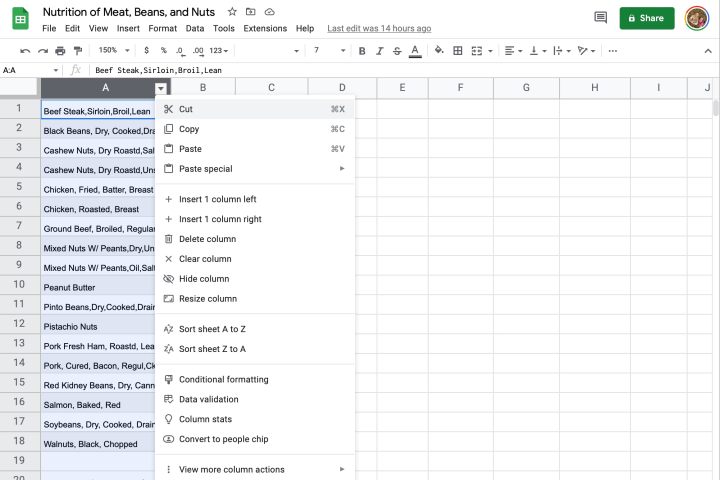Image resolution: width=720 pixels, height=480 pixels.
Task: Choose Resize column
Action: (255, 299)
